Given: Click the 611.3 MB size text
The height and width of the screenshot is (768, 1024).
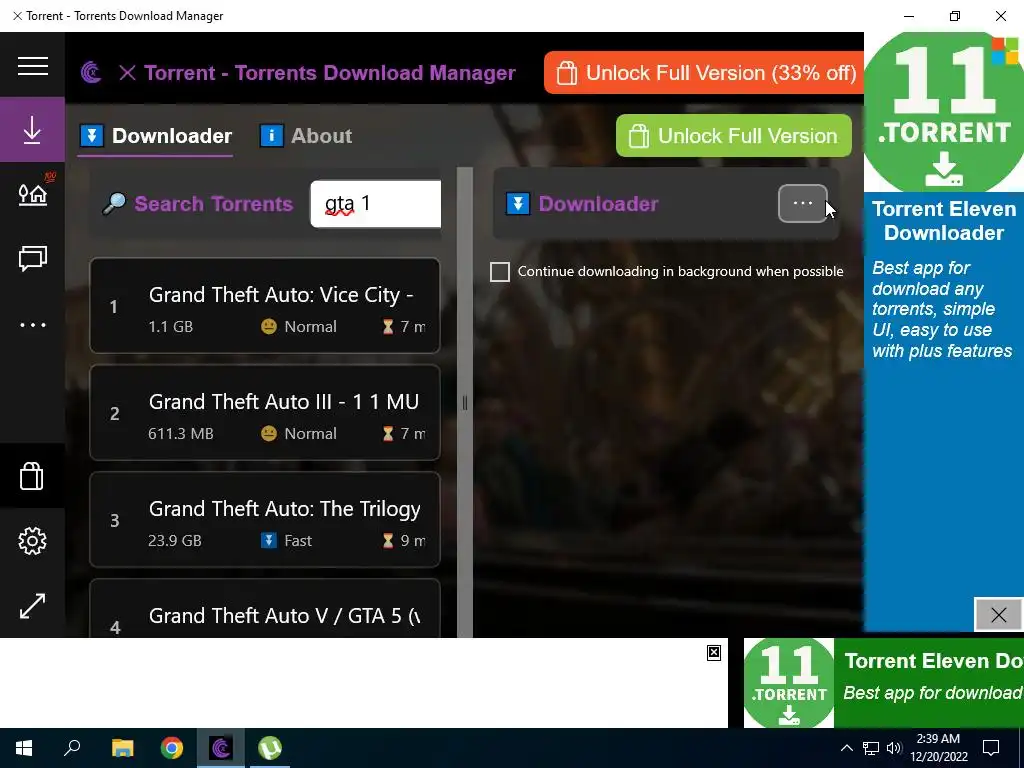Looking at the screenshot, I should pyautogui.click(x=181, y=434).
